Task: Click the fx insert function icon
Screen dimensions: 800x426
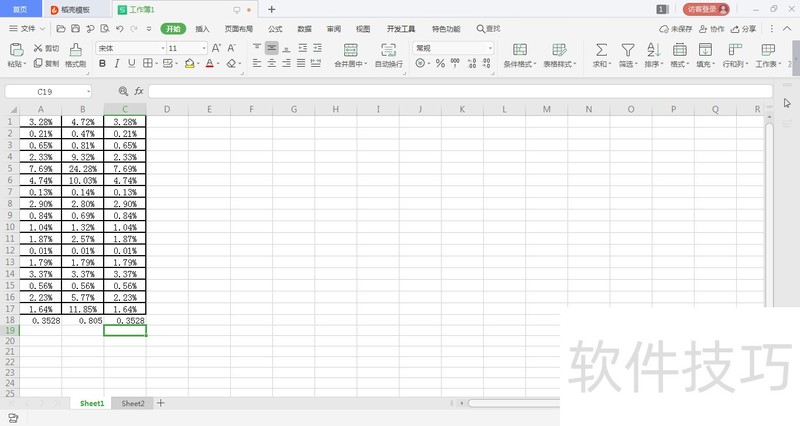Action: (139, 91)
